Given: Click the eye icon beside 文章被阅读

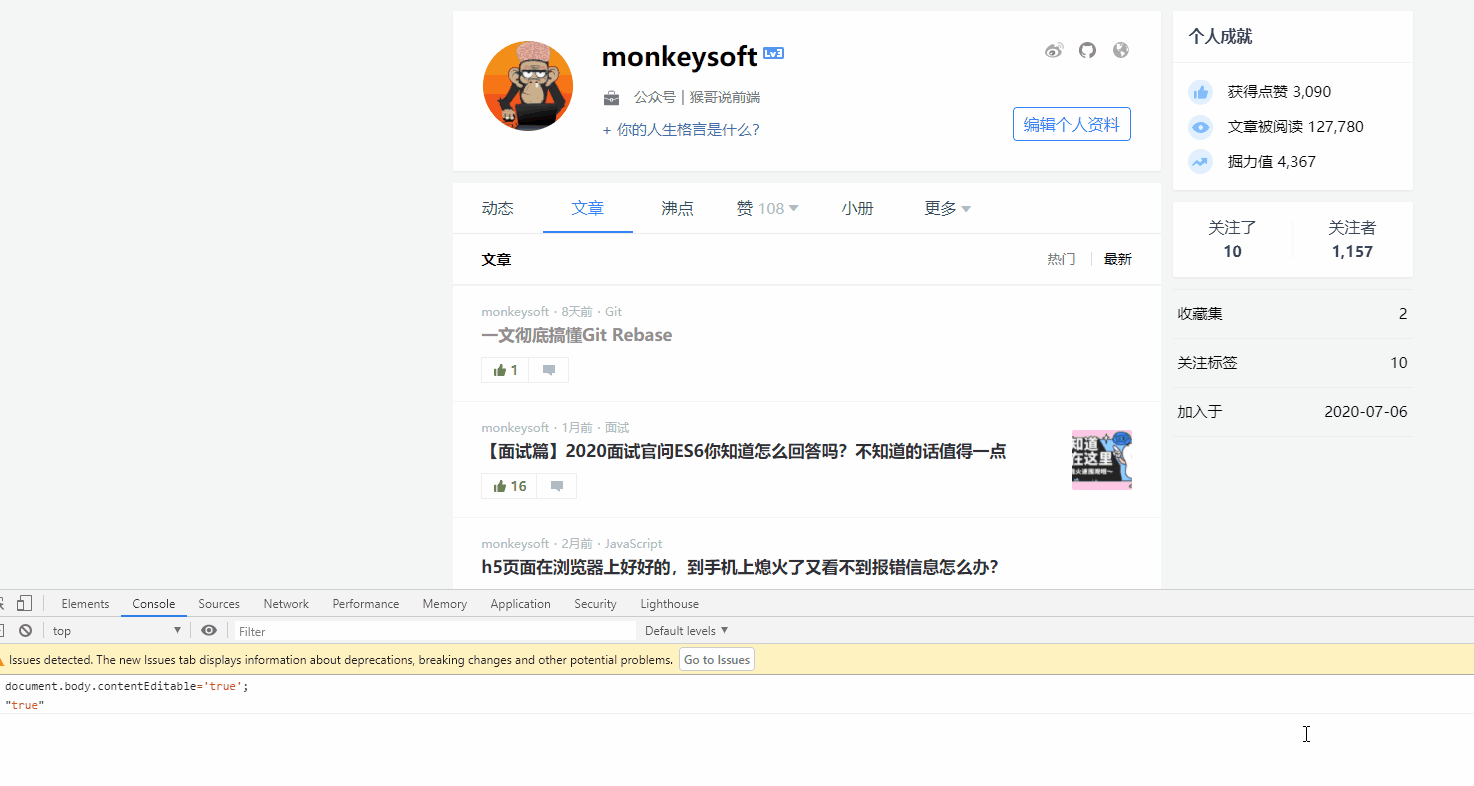Looking at the screenshot, I should pos(1200,127).
